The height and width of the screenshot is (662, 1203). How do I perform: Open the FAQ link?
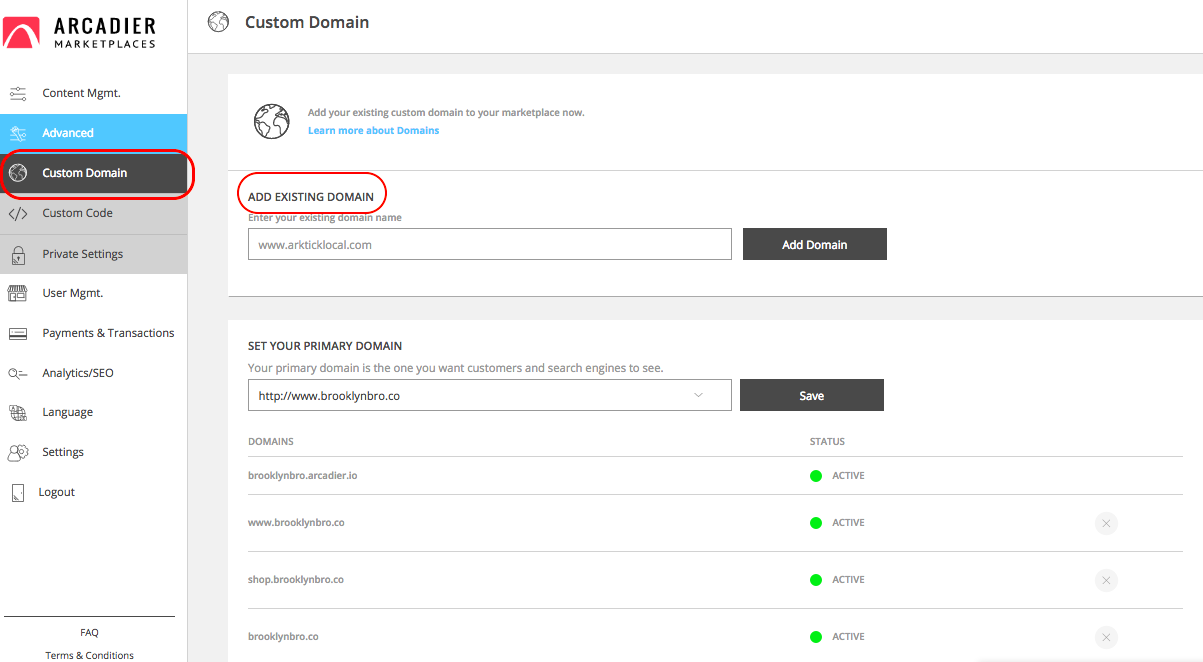[89, 632]
